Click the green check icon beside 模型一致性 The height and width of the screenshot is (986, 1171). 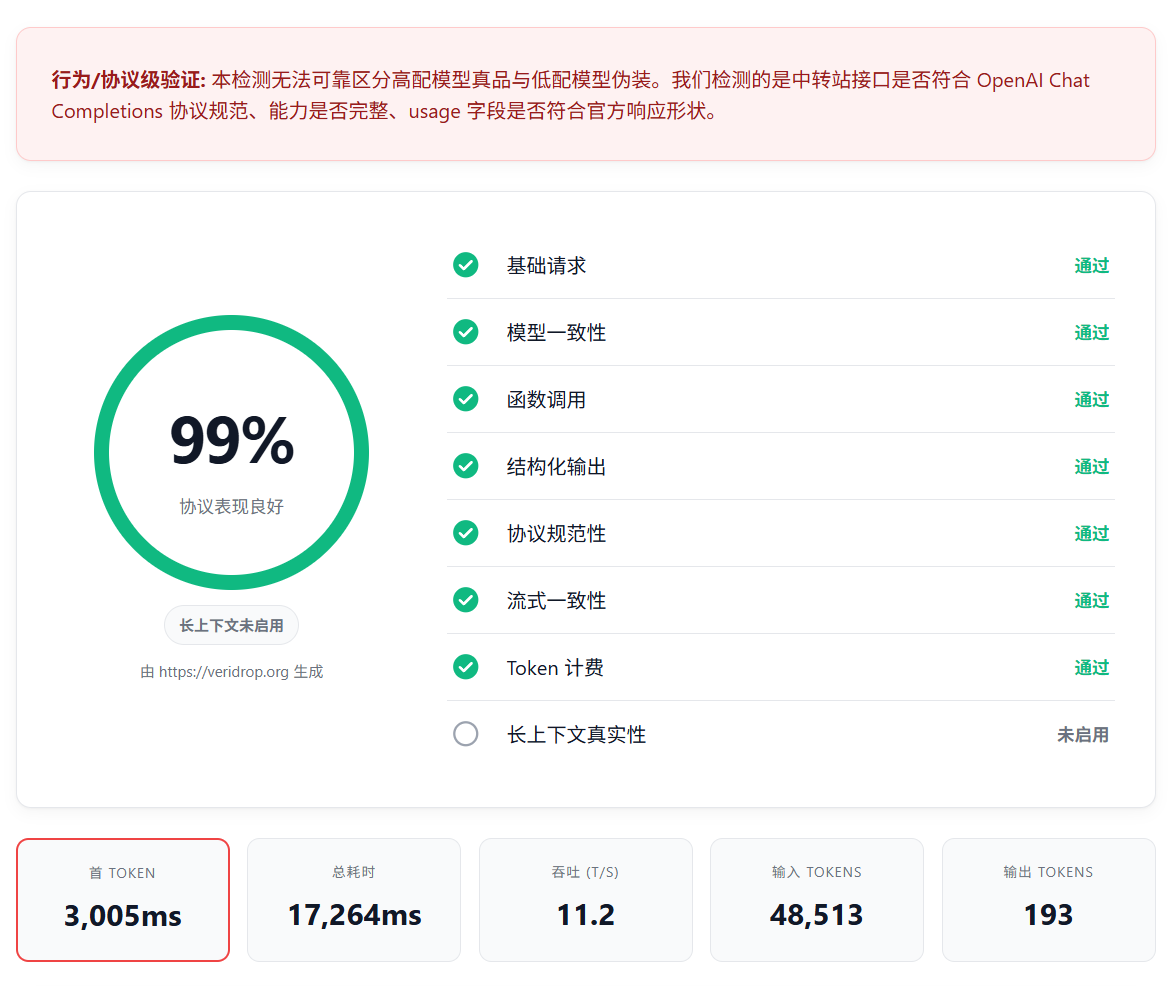465,332
